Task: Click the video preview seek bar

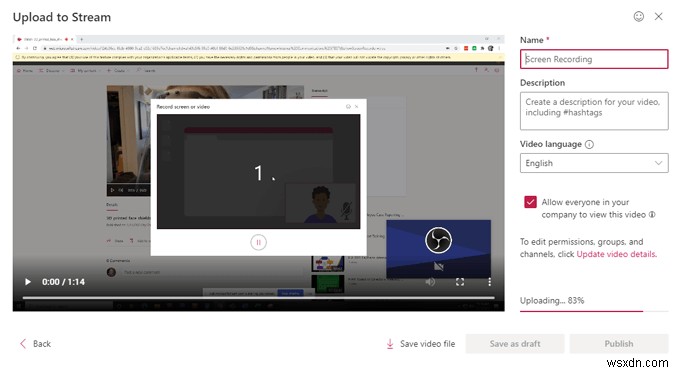Action: 258,298
